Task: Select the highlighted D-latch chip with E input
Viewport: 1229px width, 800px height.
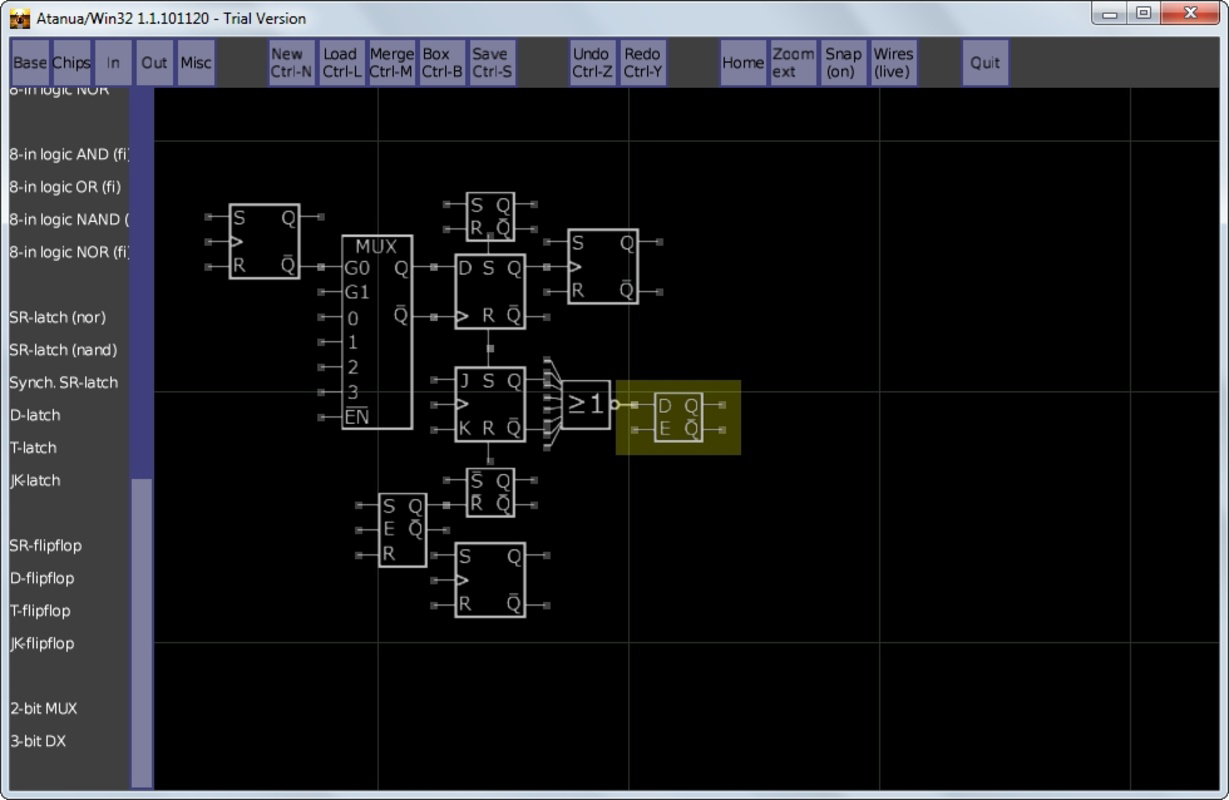Action: click(678, 417)
